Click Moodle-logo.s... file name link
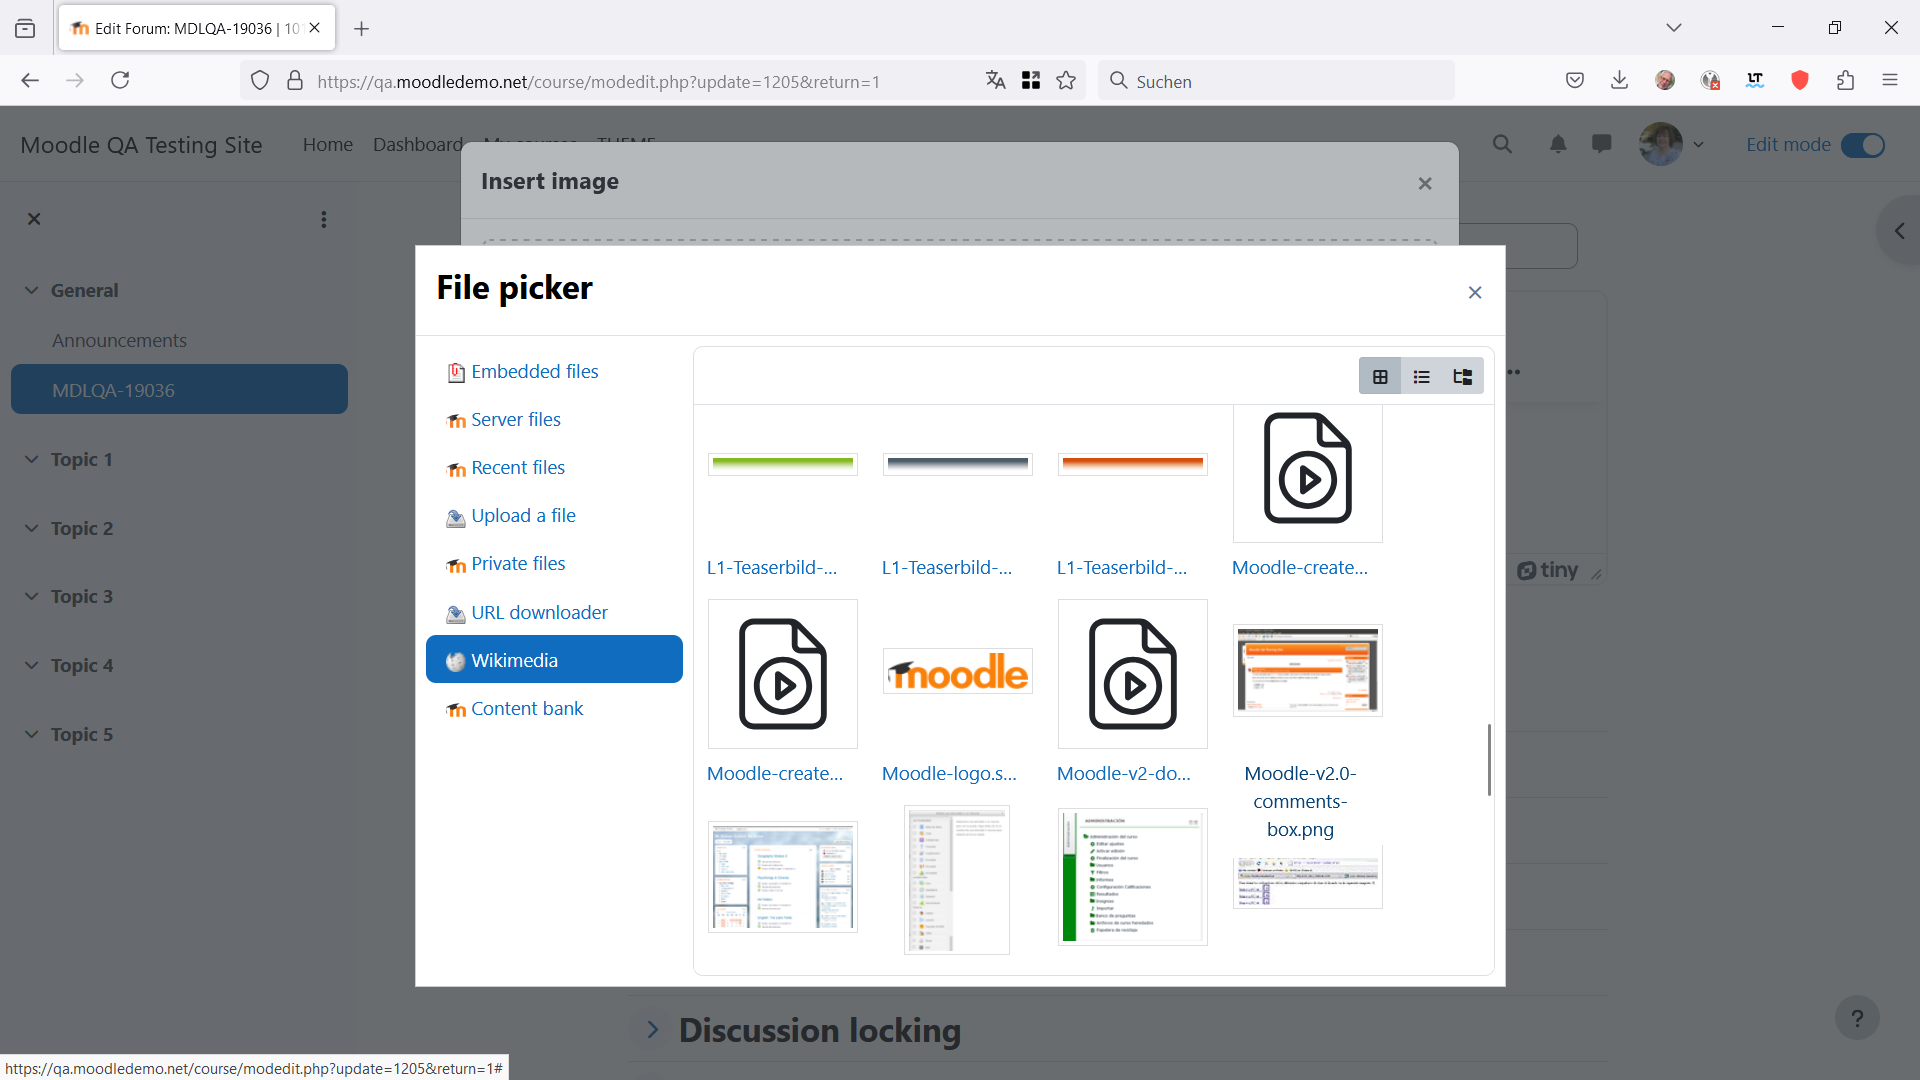This screenshot has width=1920, height=1080. point(949,774)
